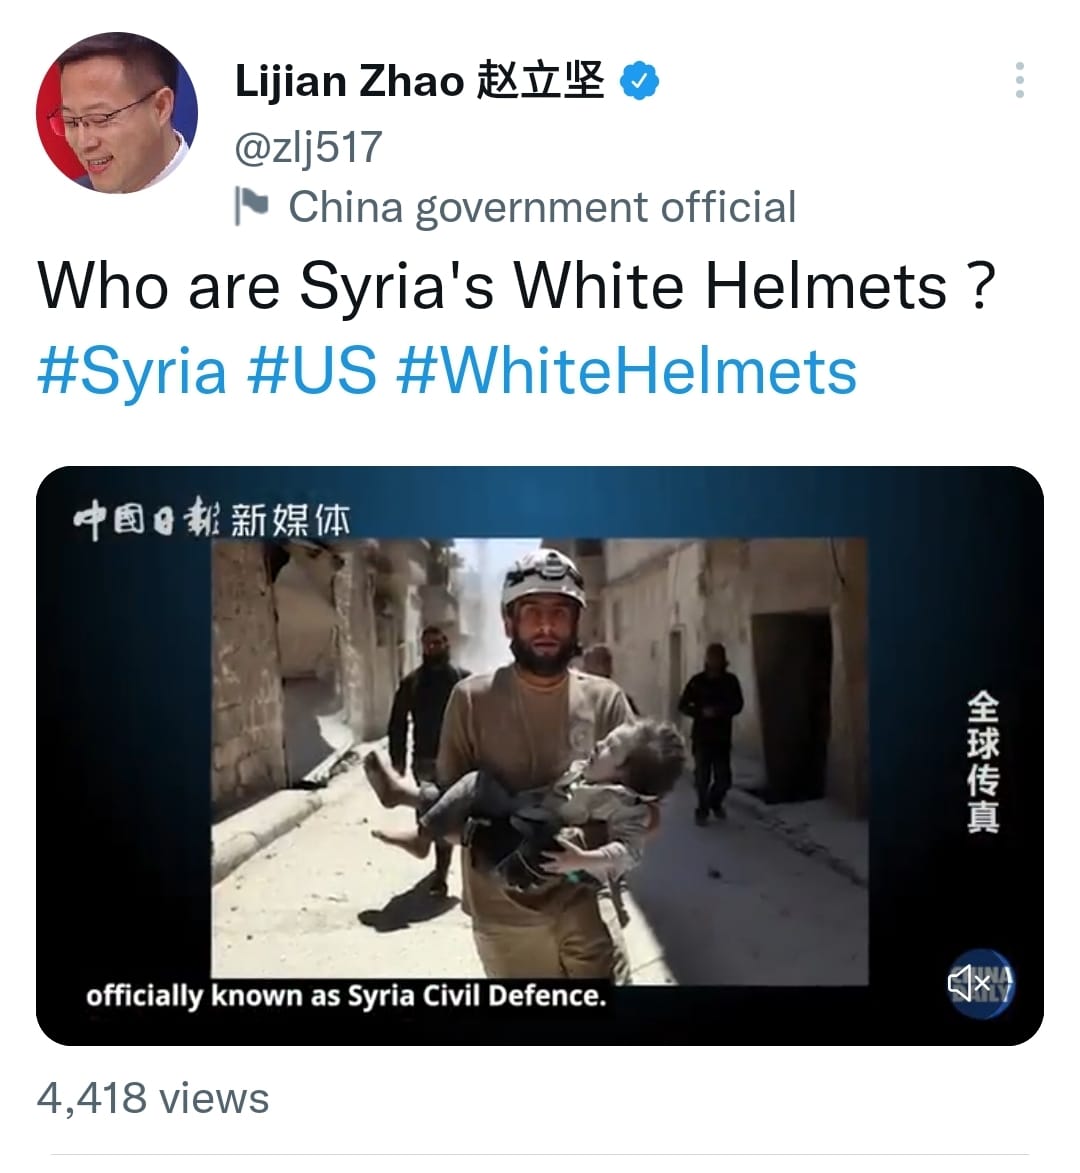Click the government official flag icon
The width and height of the screenshot is (1080, 1173).
point(251,206)
